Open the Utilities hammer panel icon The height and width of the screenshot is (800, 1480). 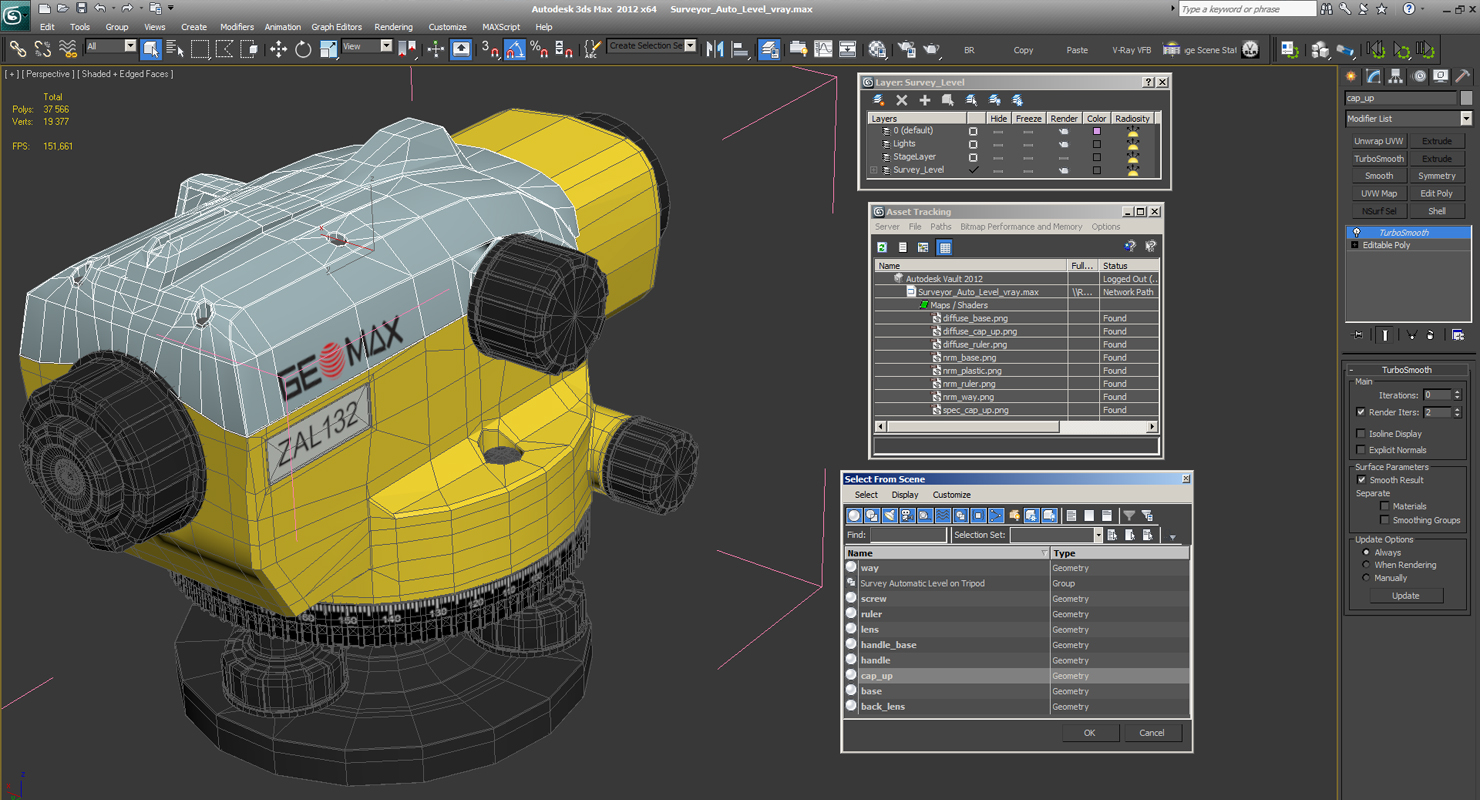coord(1463,76)
